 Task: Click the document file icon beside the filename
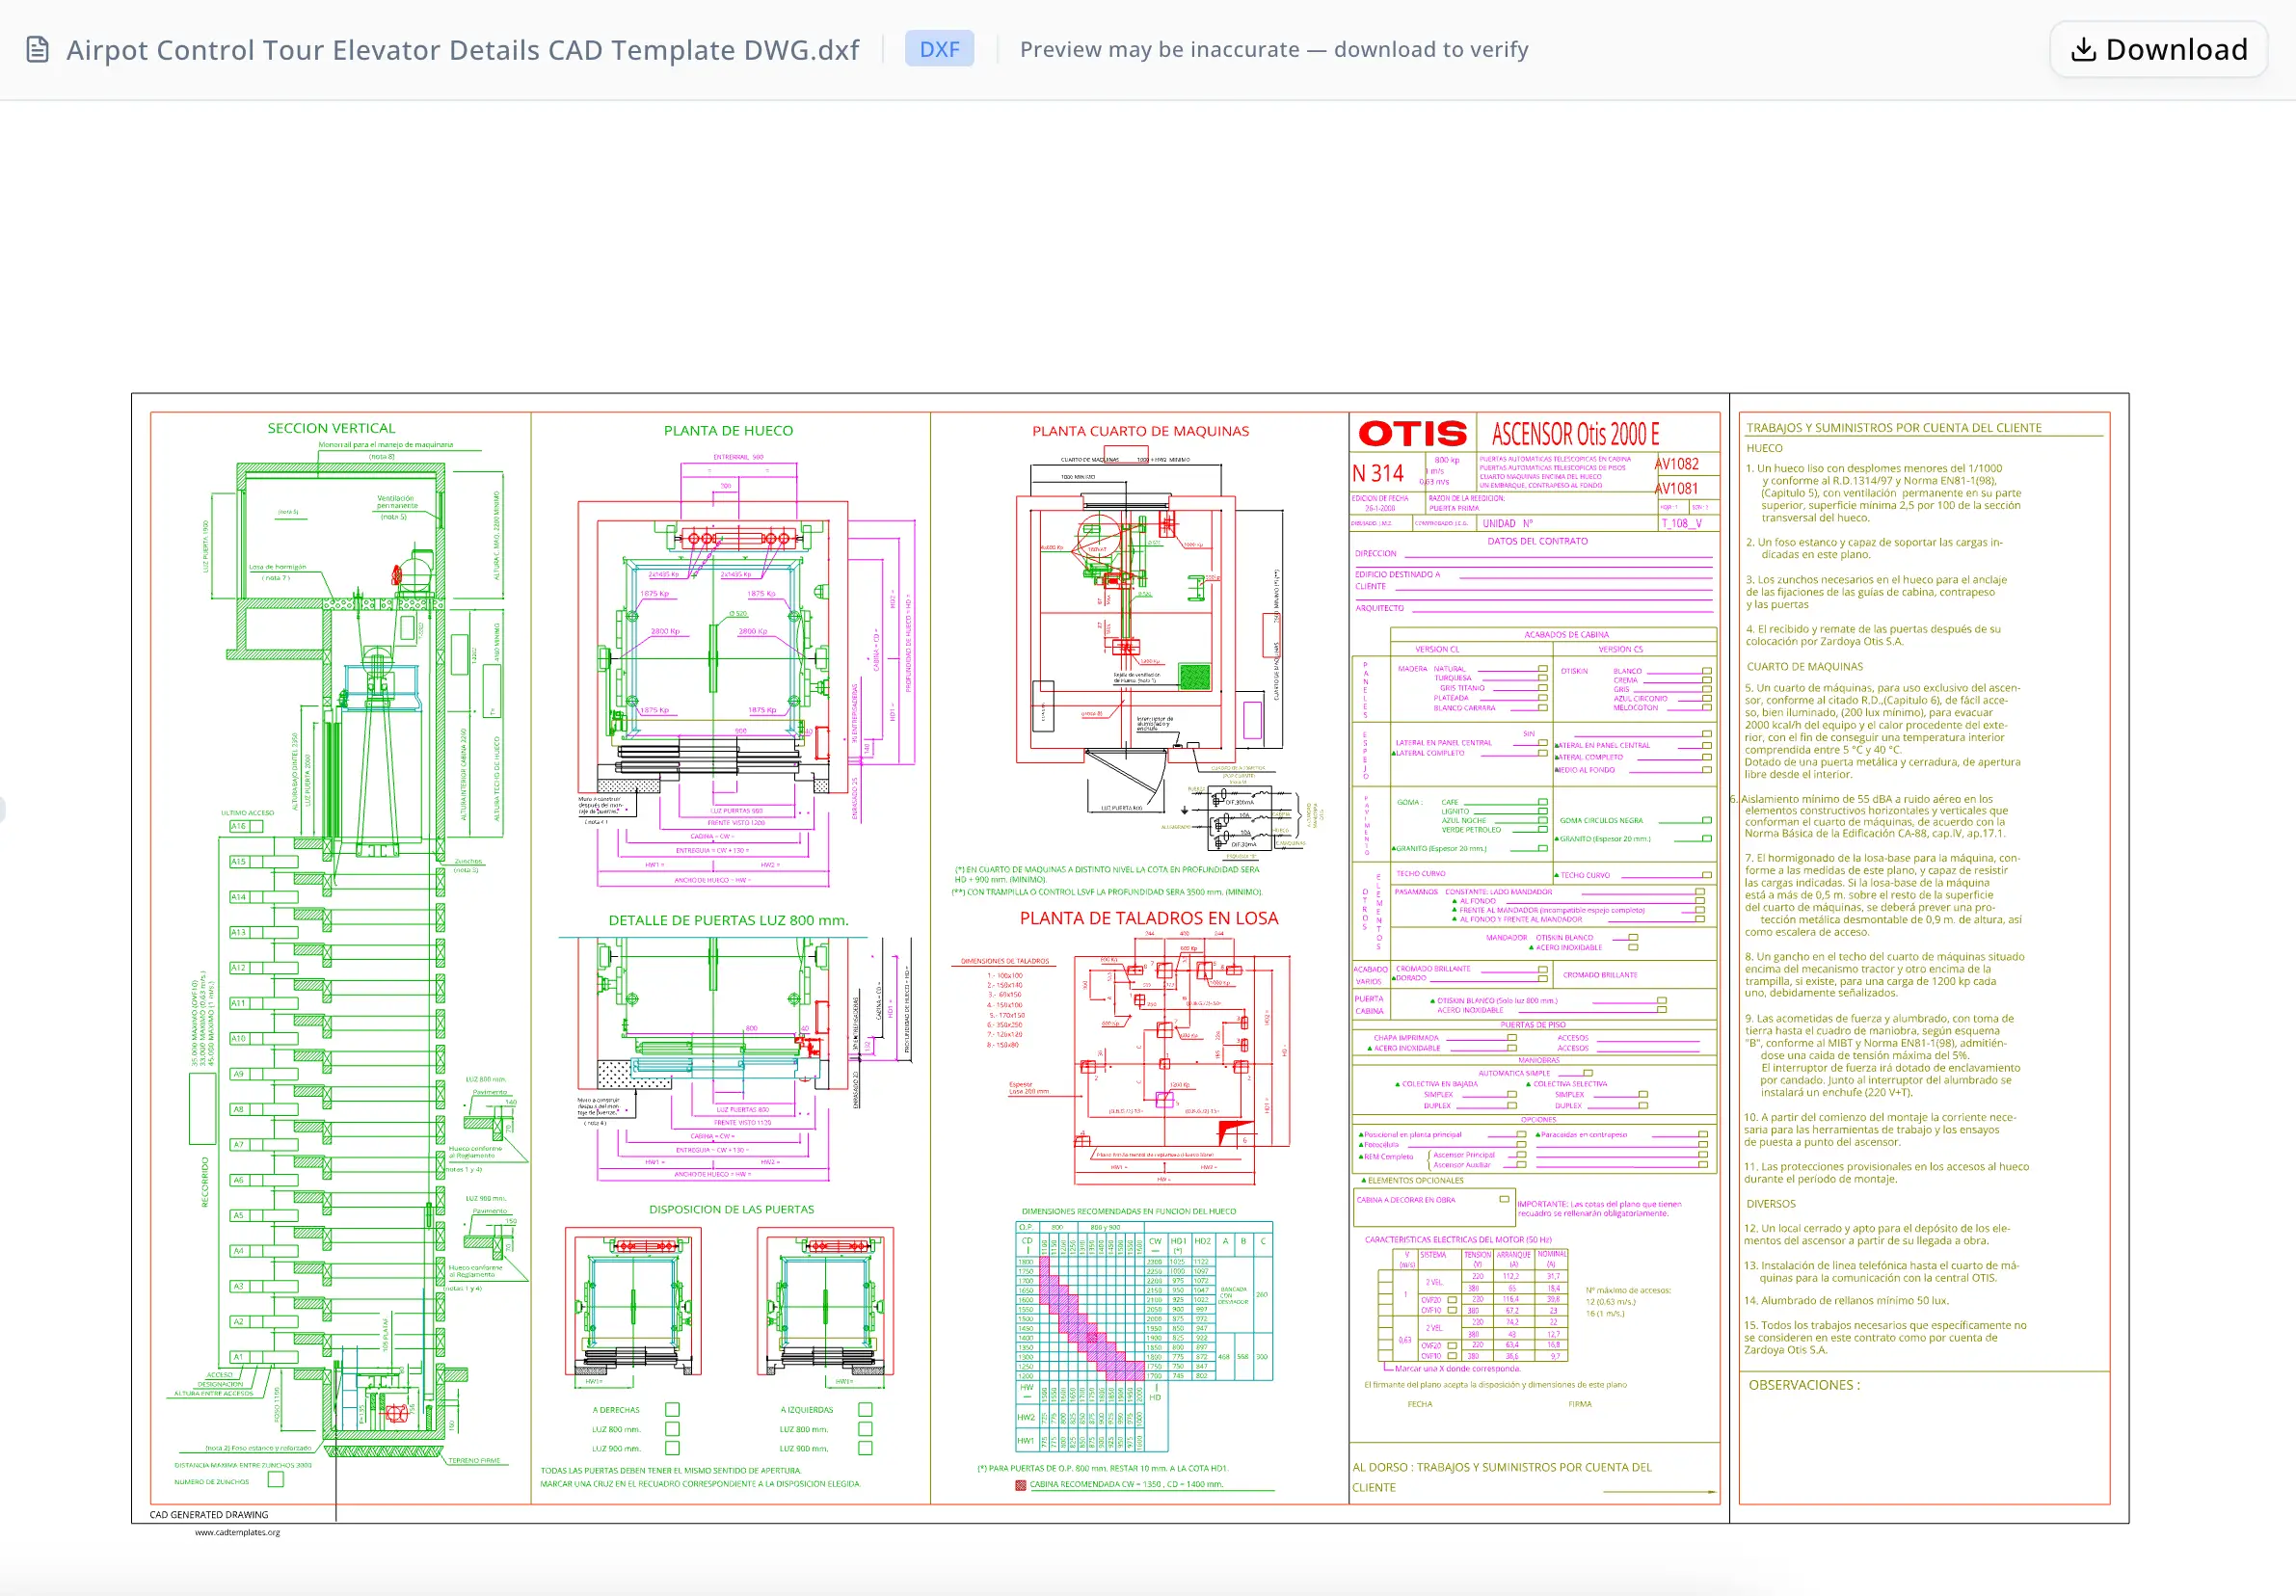click(x=37, y=49)
